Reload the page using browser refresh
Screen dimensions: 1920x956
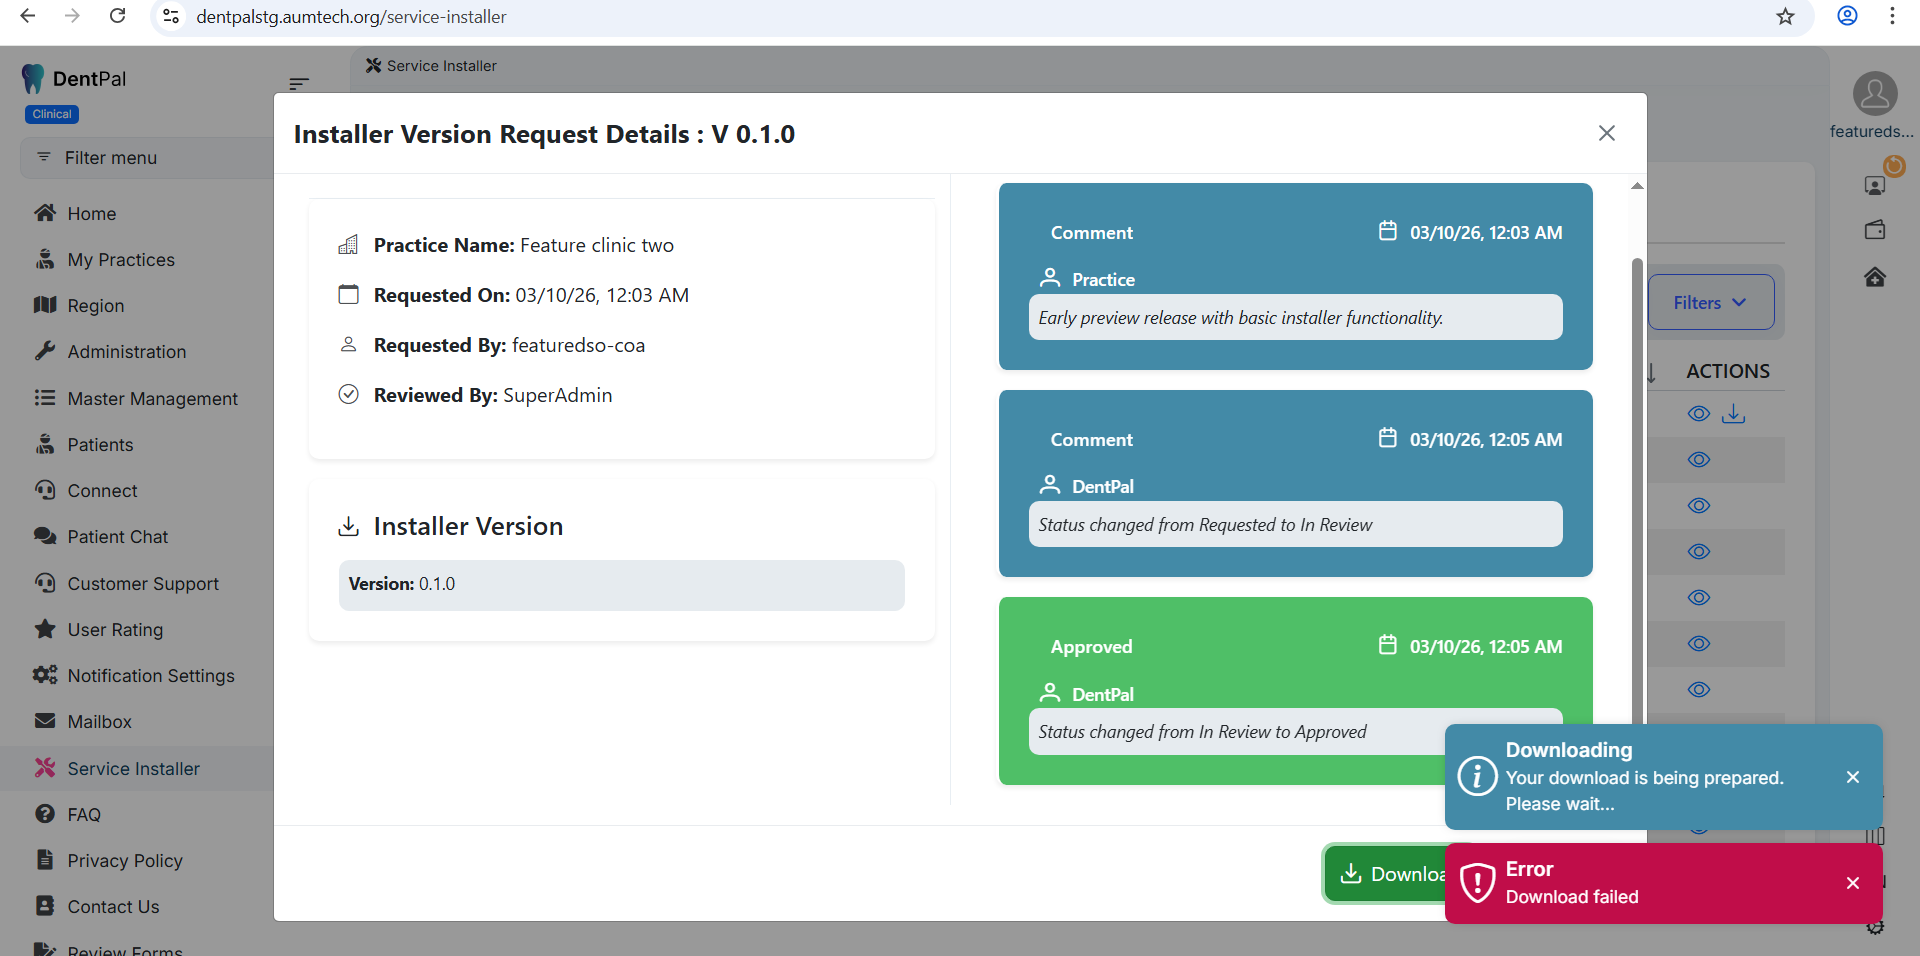click(x=117, y=16)
